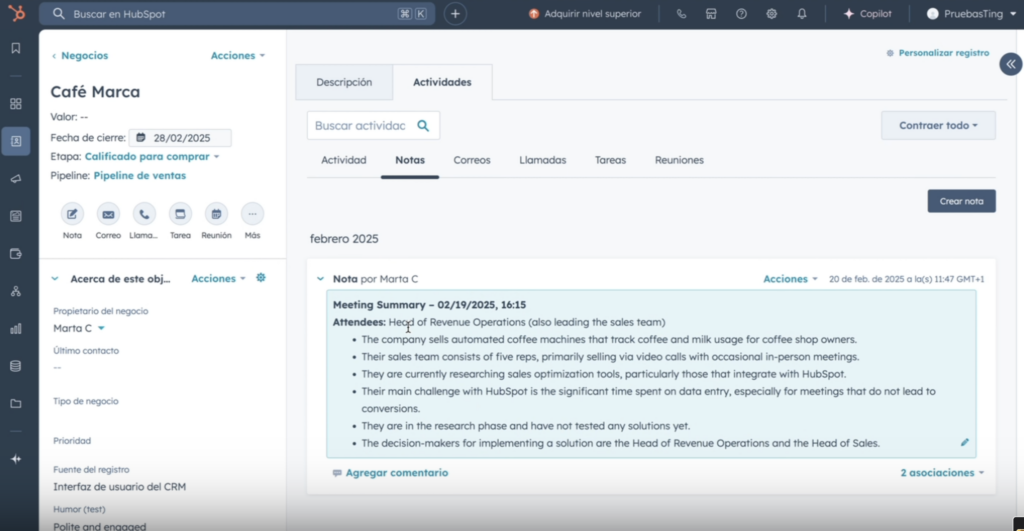Image resolution: width=1024 pixels, height=531 pixels.
Task: Log a call with the Llamada icon
Action: click(144, 214)
